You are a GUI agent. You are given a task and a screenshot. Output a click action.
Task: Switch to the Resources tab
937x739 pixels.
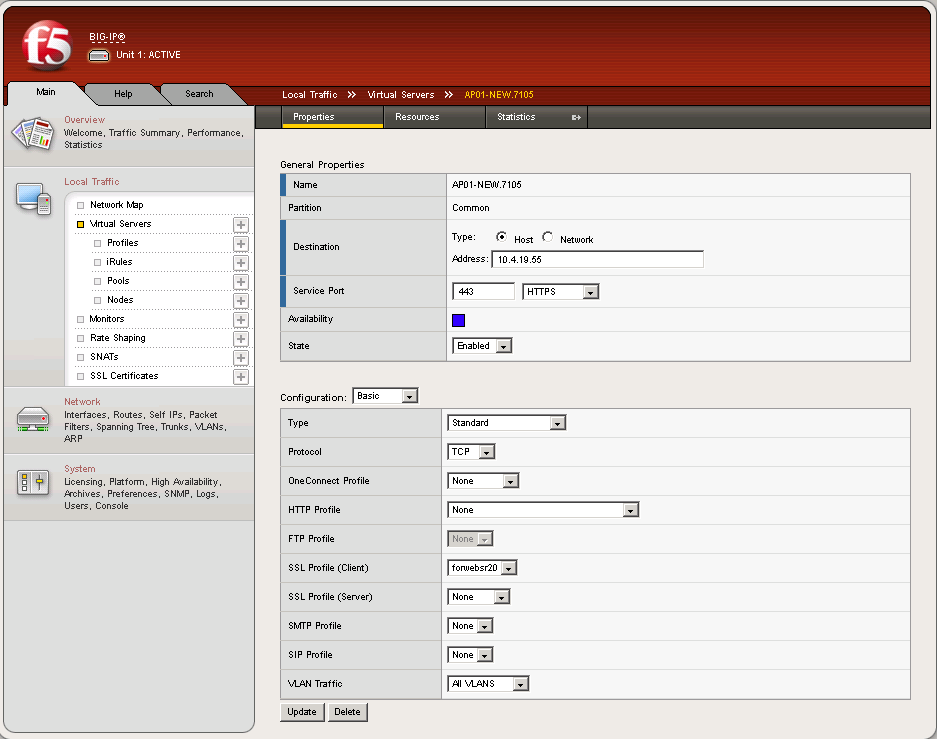point(417,117)
